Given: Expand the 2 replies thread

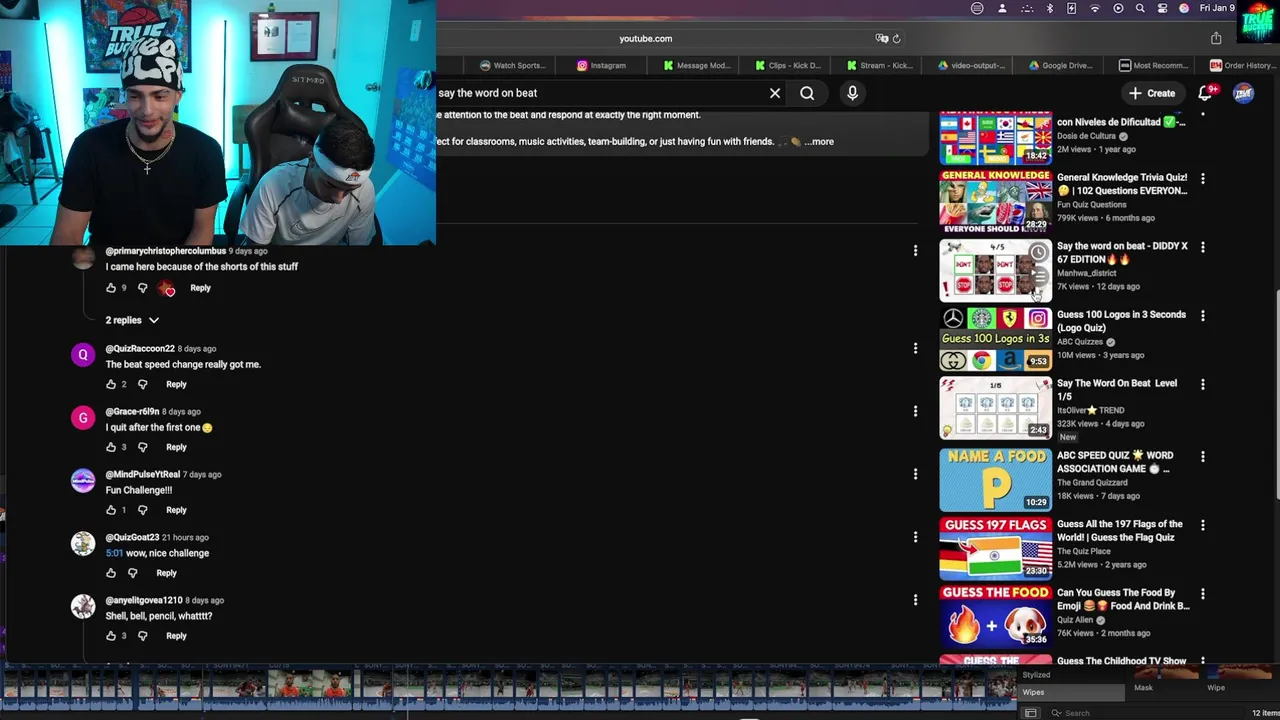Looking at the screenshot, I should click(x=132, y=320).
